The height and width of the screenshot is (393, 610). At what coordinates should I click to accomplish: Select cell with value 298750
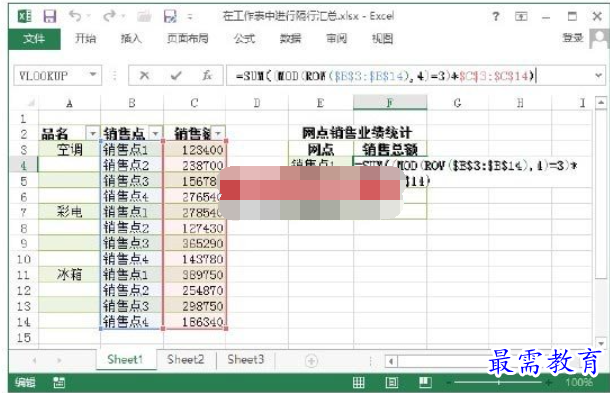point(195,306)
